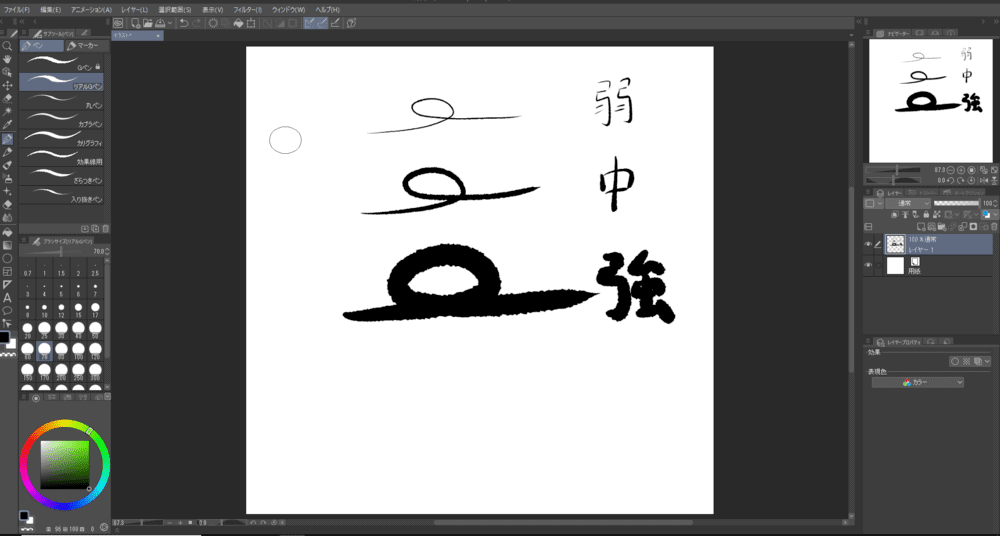Swap to the transparent color swatch in toolbox
Image resolution: width=1000 pixels, height=536 pixels.
[10, 353]
